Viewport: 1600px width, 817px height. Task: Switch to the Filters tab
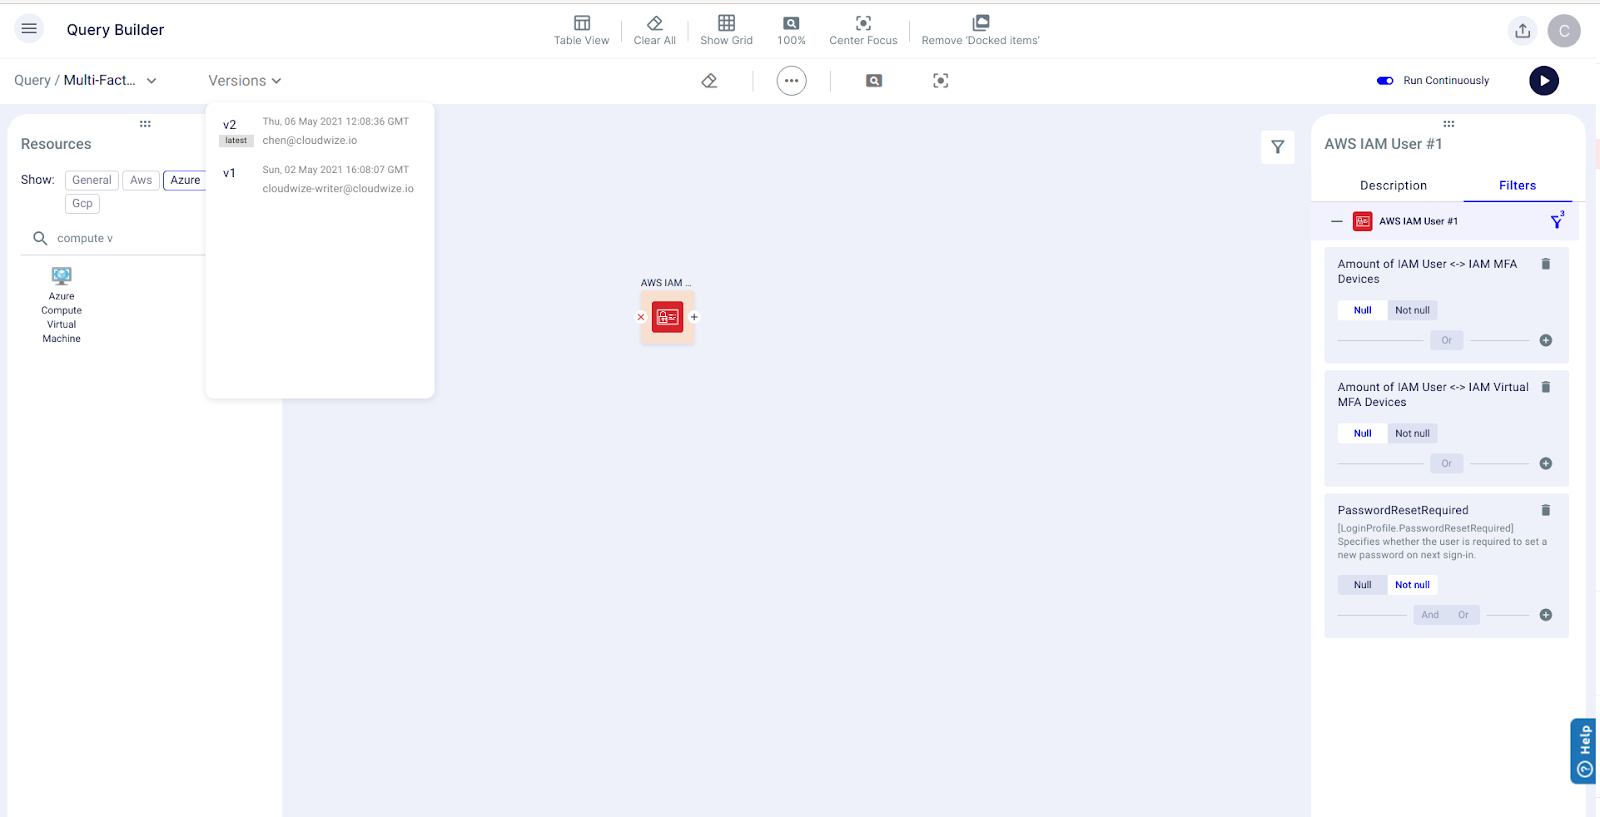pos(1517,186)
